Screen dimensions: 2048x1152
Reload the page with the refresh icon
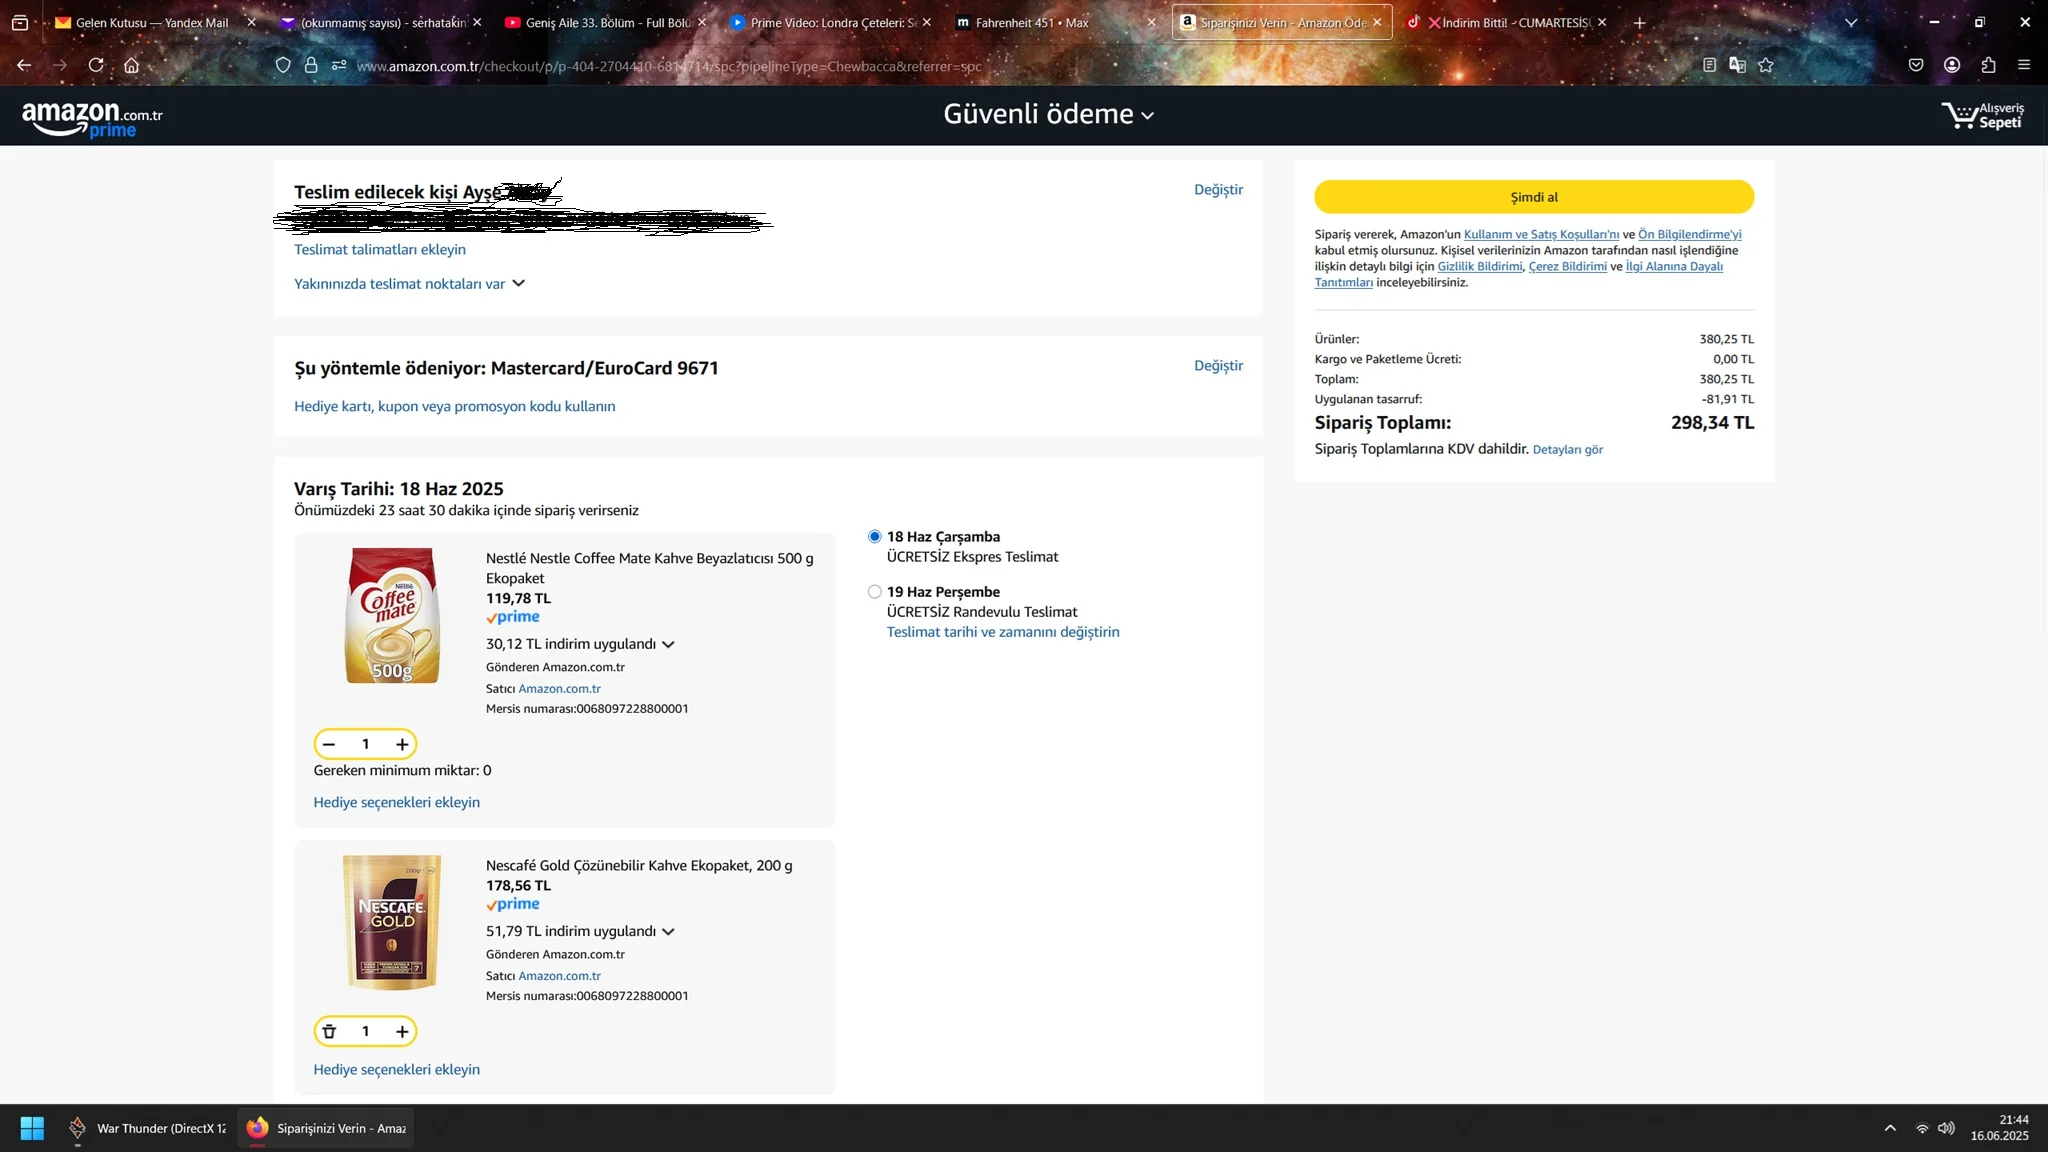click(96, 65)
